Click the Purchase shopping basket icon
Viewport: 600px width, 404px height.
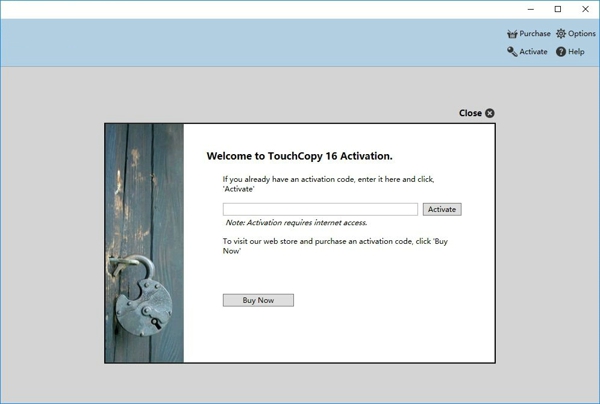pos(512,34)
